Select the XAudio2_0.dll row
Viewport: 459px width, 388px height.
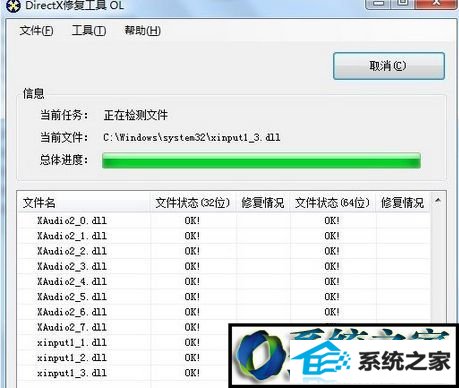pyautogui.click(x=224, y=220)
